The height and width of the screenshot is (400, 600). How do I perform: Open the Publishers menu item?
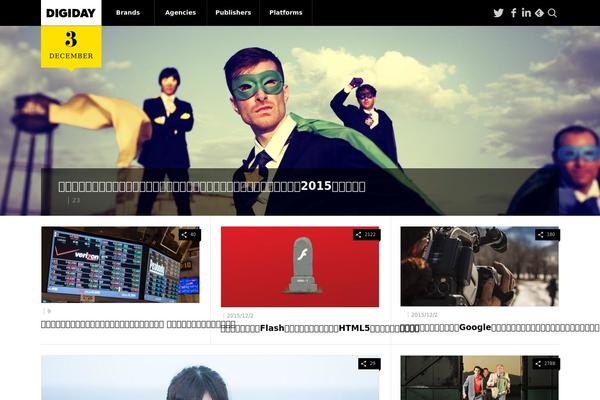tap(233, 13)
